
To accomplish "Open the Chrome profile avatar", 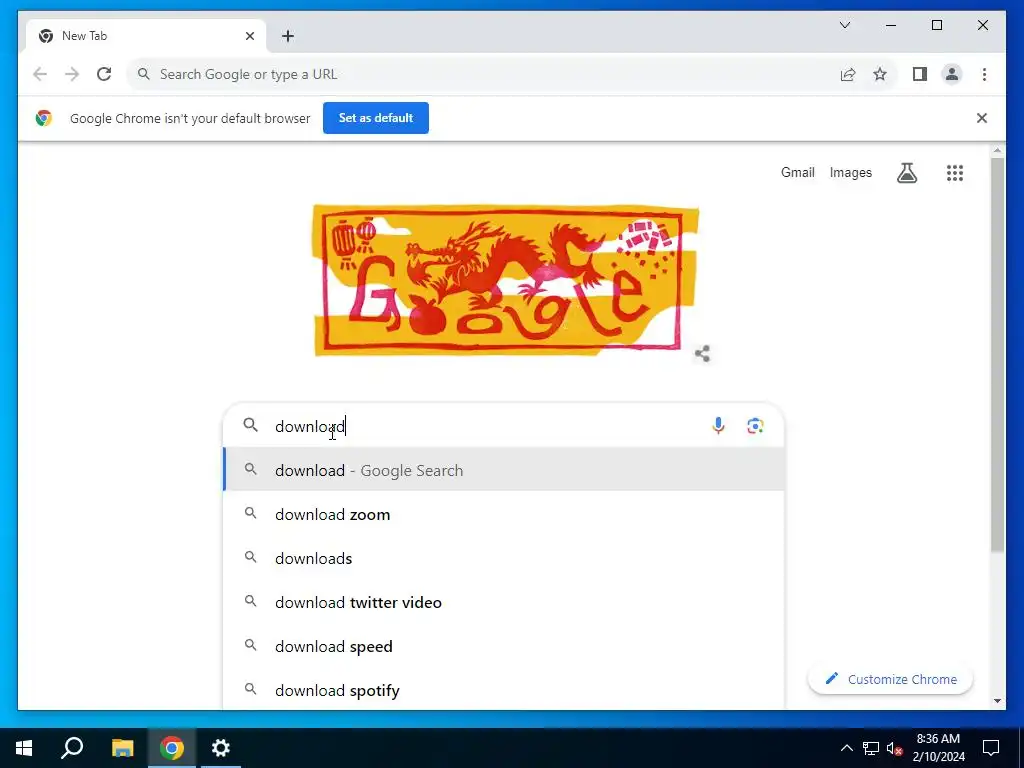I will pos(952,74).
